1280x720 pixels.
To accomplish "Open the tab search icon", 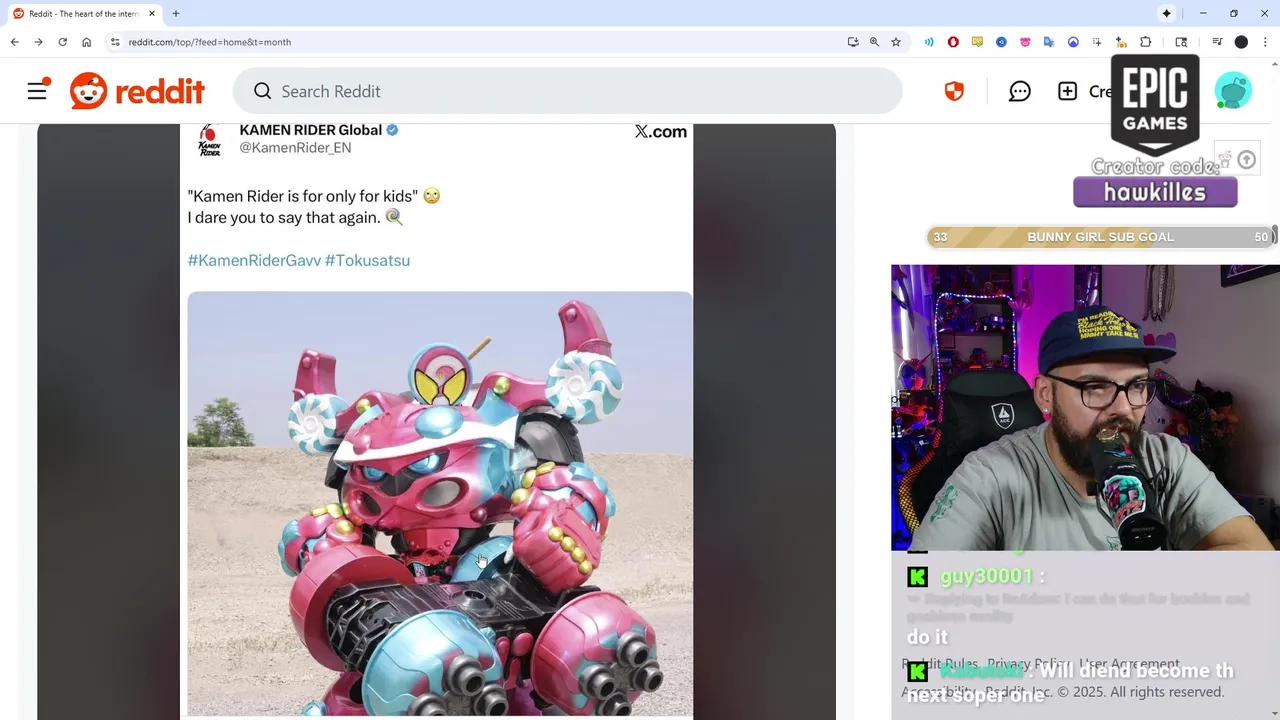I will click(1181, 42).
